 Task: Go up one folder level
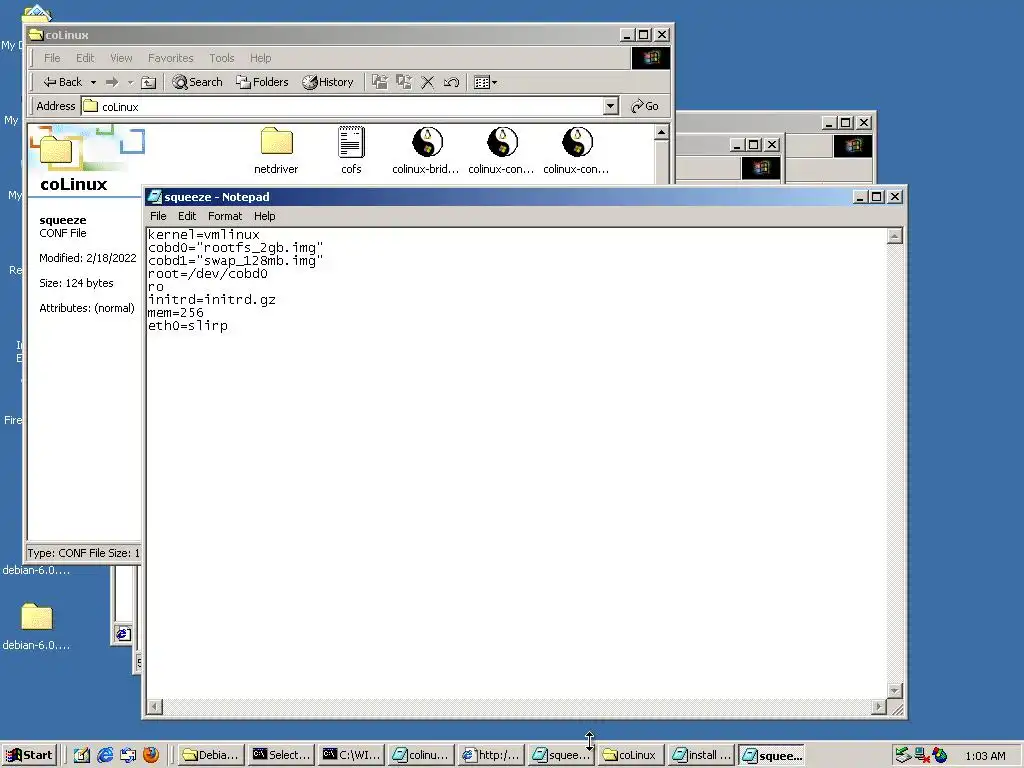(x=149, y=82)
